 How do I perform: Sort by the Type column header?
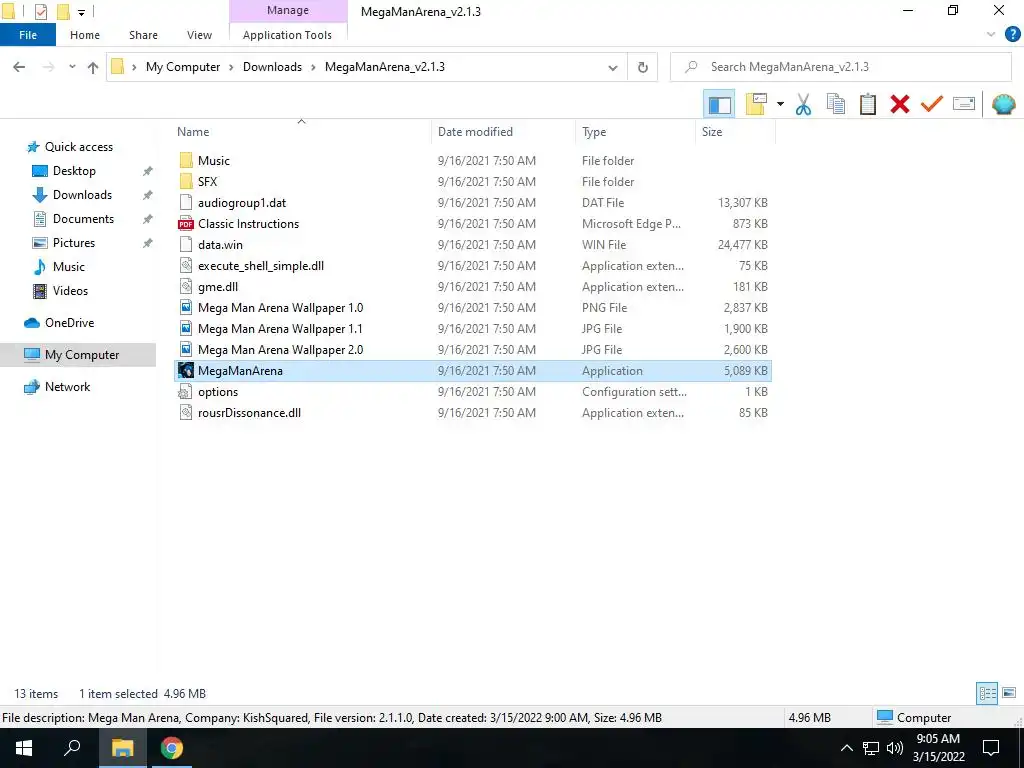pos(635,132)
